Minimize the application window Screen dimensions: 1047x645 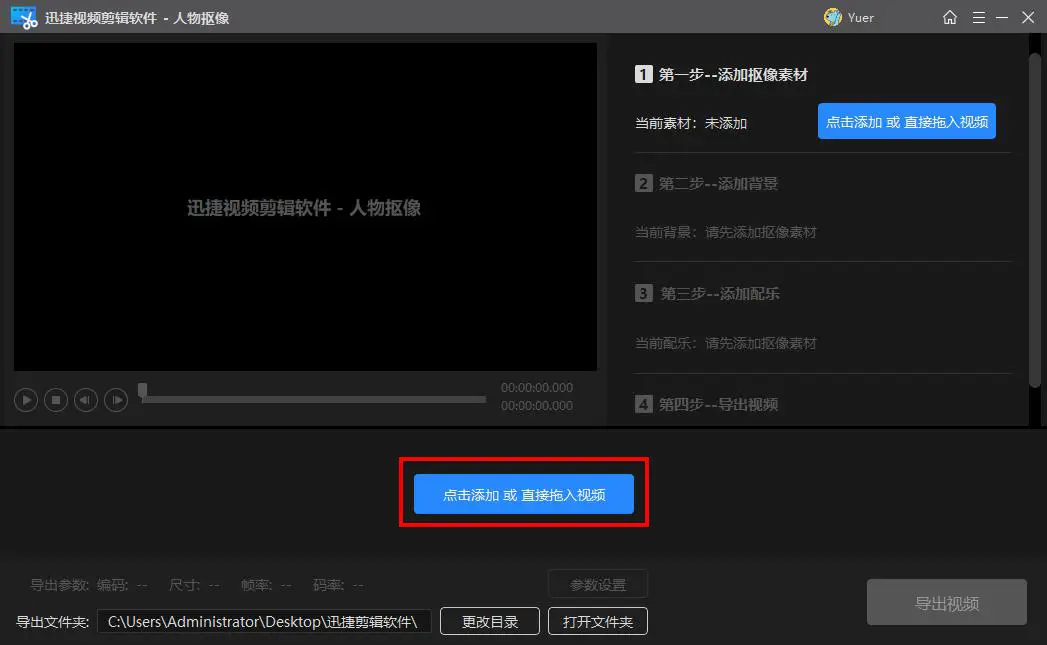click(1002, 17)
